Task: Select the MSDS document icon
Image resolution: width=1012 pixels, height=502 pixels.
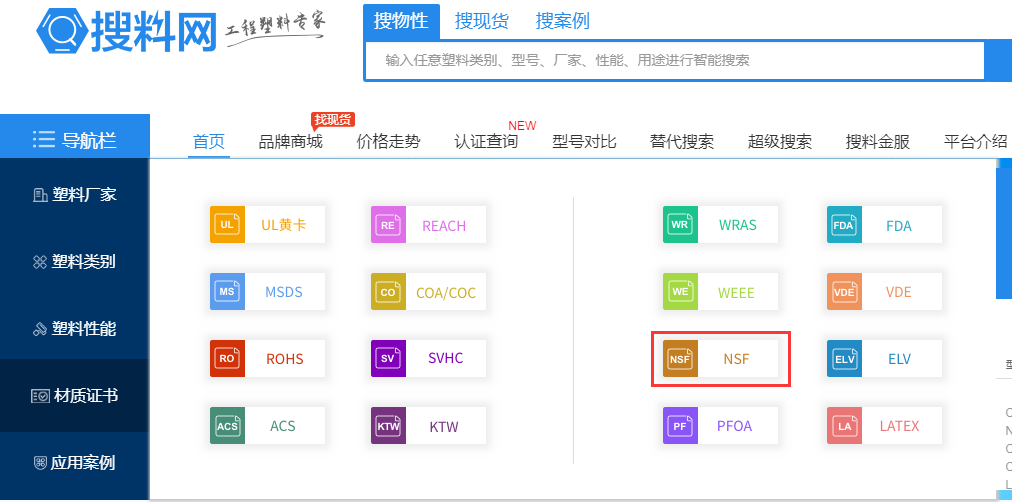Action: coord(227,292)
